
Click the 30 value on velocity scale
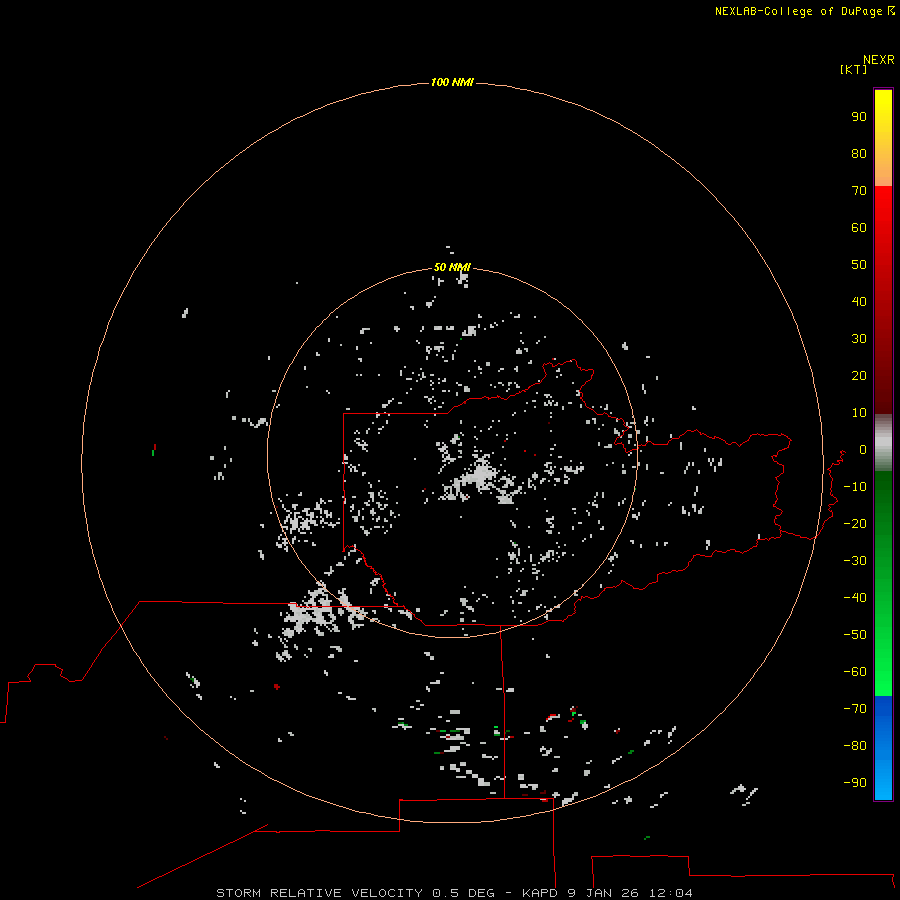coord(859,339)
